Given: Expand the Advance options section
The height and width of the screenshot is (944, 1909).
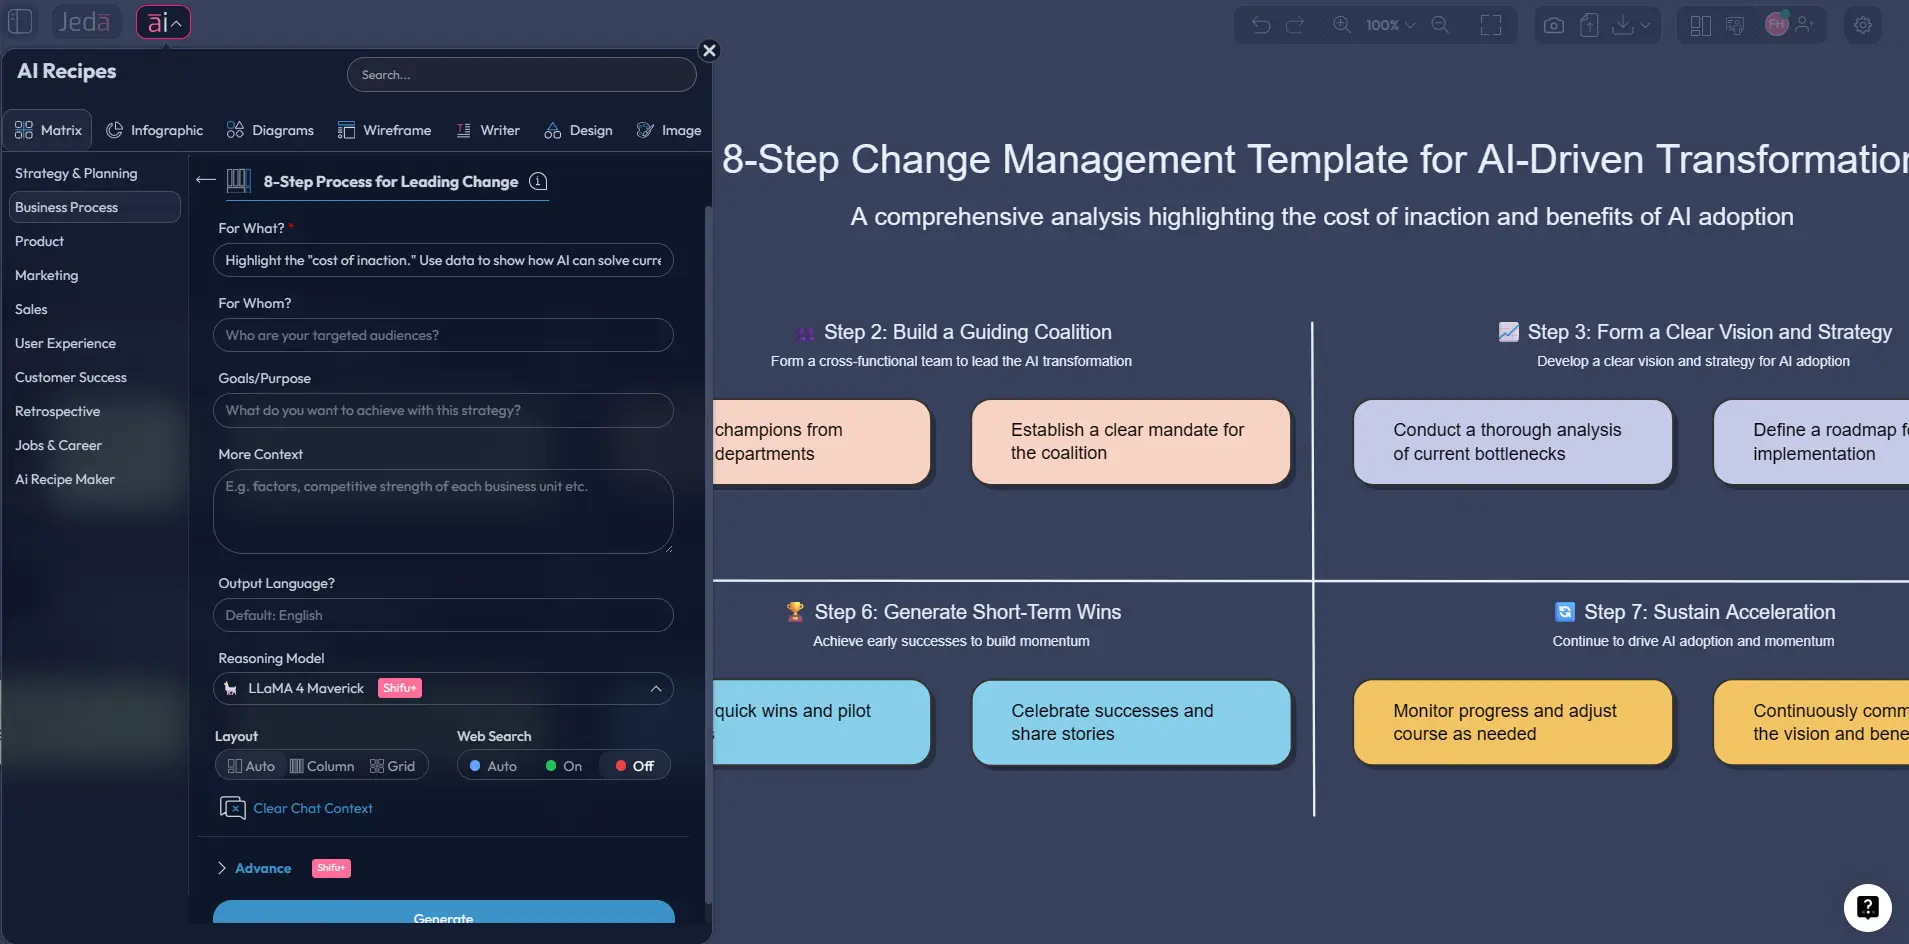Looking at the screenshot, I should [262, 867].
